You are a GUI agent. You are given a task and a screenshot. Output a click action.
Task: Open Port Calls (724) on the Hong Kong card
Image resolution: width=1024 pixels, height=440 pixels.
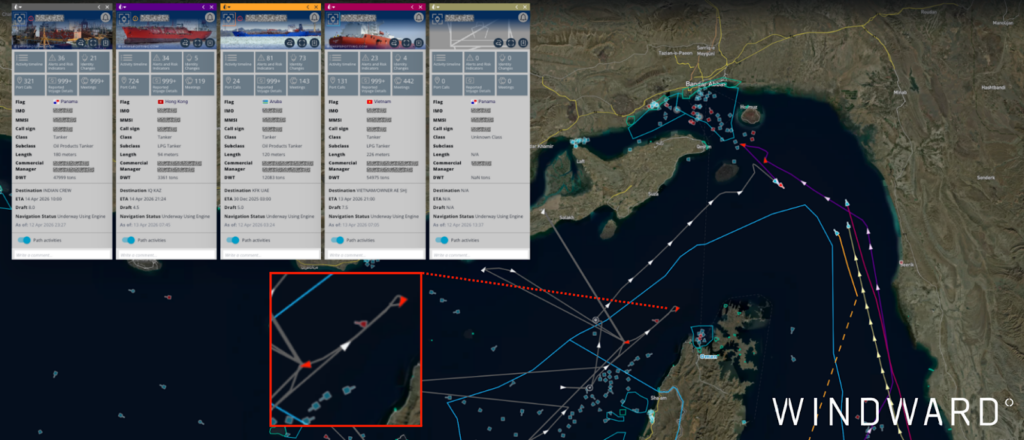(133, 85)
